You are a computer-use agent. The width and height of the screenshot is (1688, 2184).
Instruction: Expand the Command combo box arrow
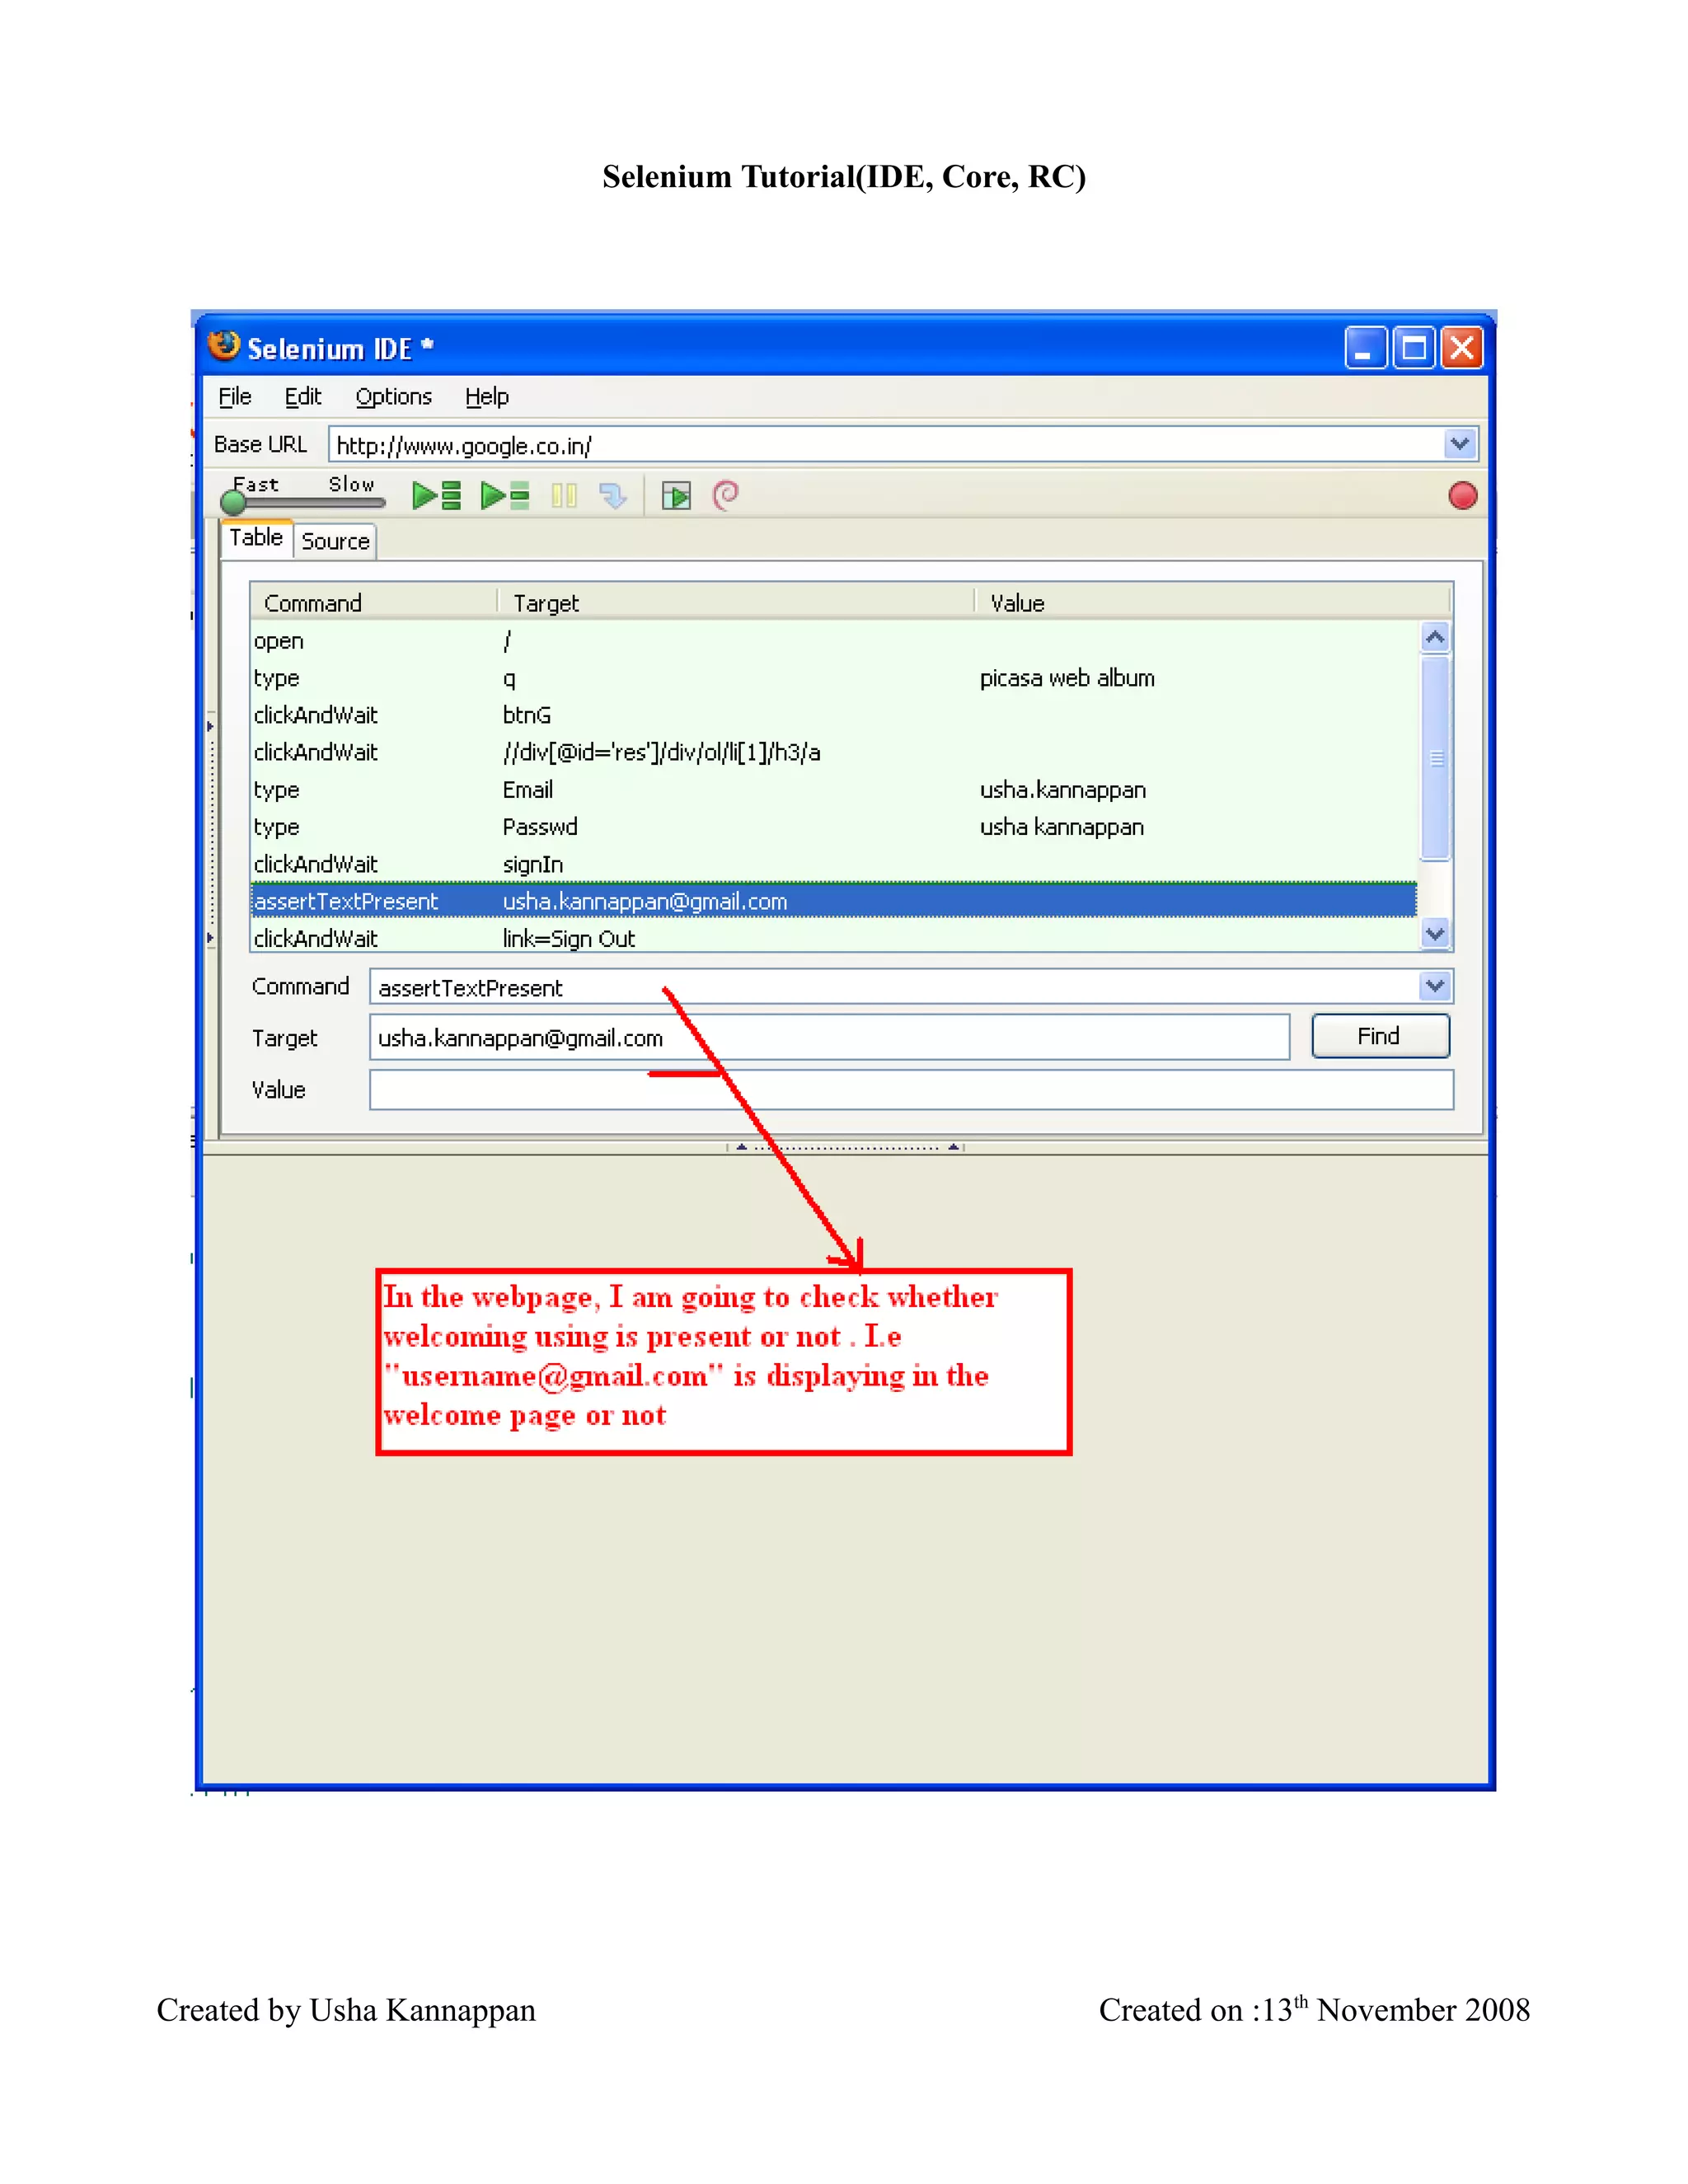click(x=1435, y=986)
